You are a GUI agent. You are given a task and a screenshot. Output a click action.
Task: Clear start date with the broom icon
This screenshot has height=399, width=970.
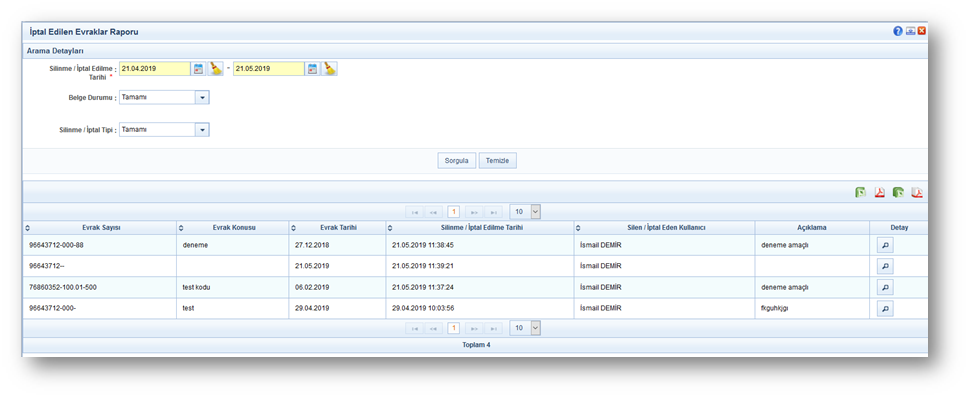click(215, 69)
